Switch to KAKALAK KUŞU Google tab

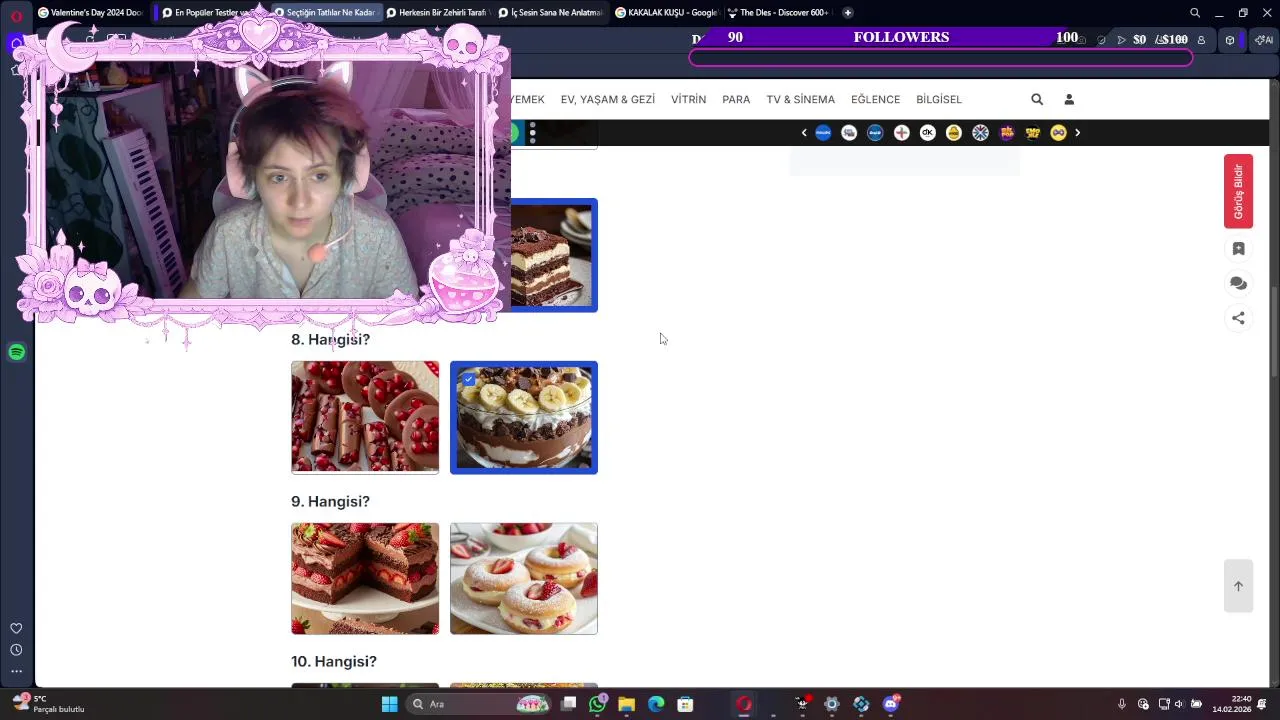(x=666, y=13)
